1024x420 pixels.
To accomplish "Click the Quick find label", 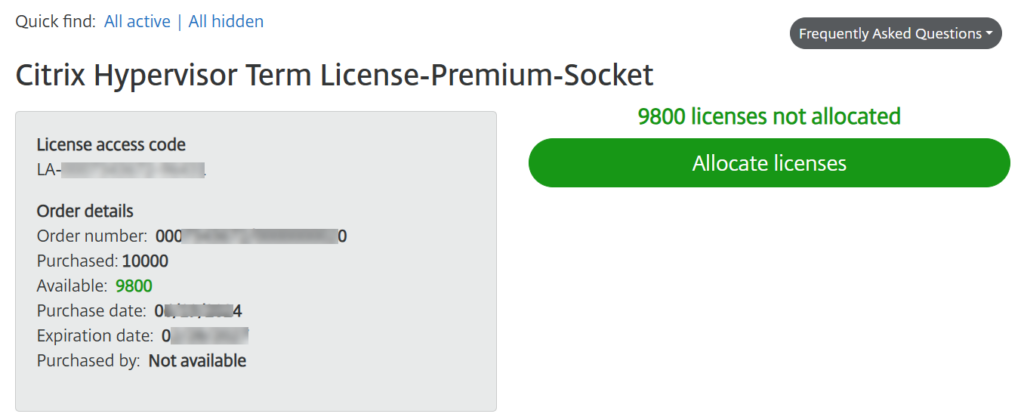I will (55, 21).
